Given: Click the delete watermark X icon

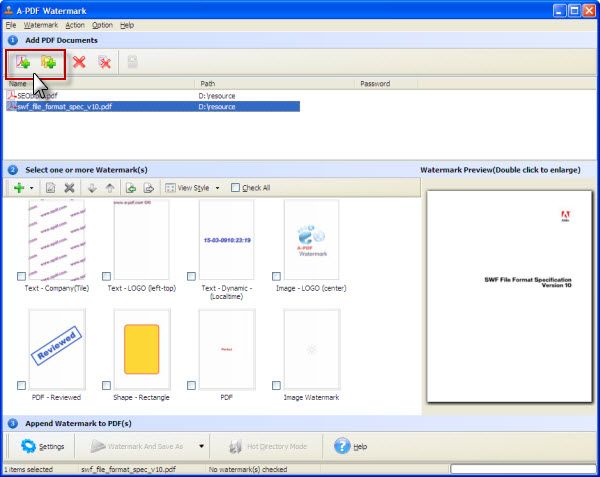Looking at the screenshot, I should coord(69,187).
